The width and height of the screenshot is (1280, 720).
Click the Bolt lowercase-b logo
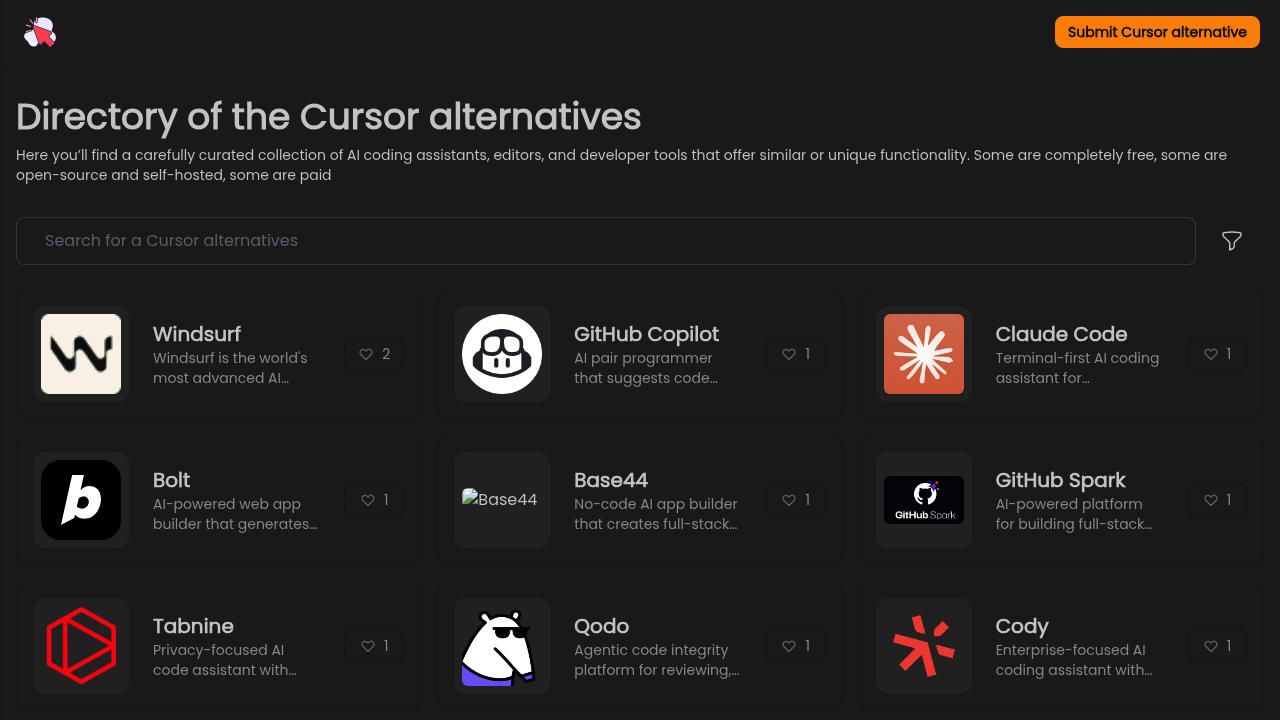click(x=81, y=500)
